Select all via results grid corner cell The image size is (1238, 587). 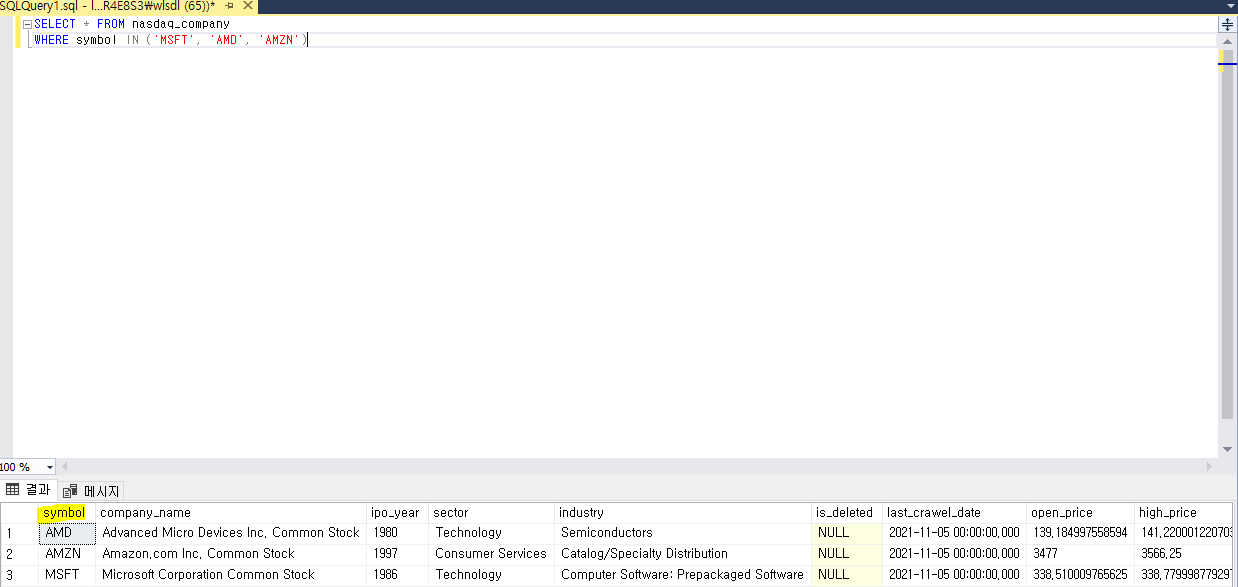click(x=19, y=512)
